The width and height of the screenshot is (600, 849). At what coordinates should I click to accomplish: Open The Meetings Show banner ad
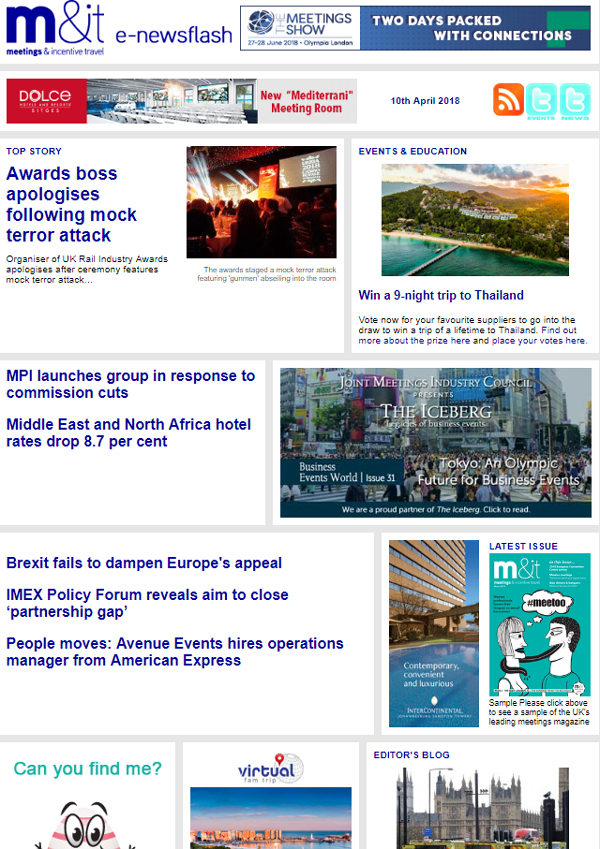pos(415,28)
